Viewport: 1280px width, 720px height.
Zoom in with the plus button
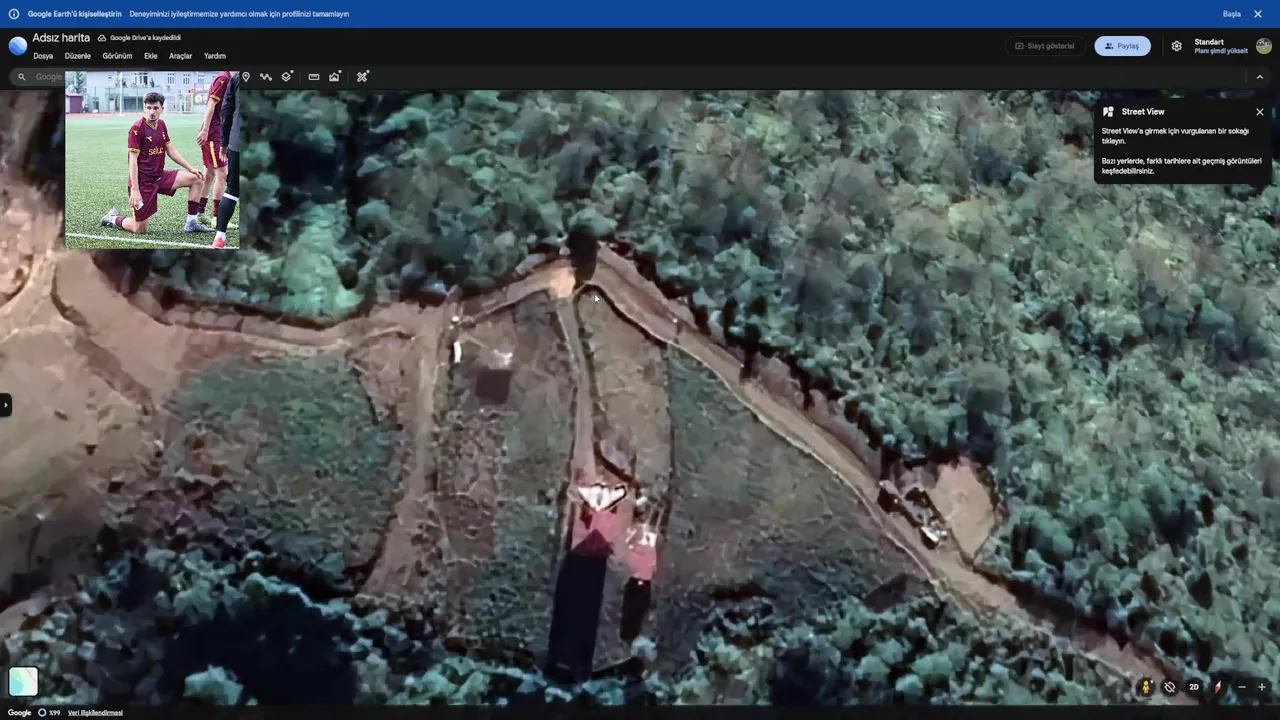pos(1262,687)
